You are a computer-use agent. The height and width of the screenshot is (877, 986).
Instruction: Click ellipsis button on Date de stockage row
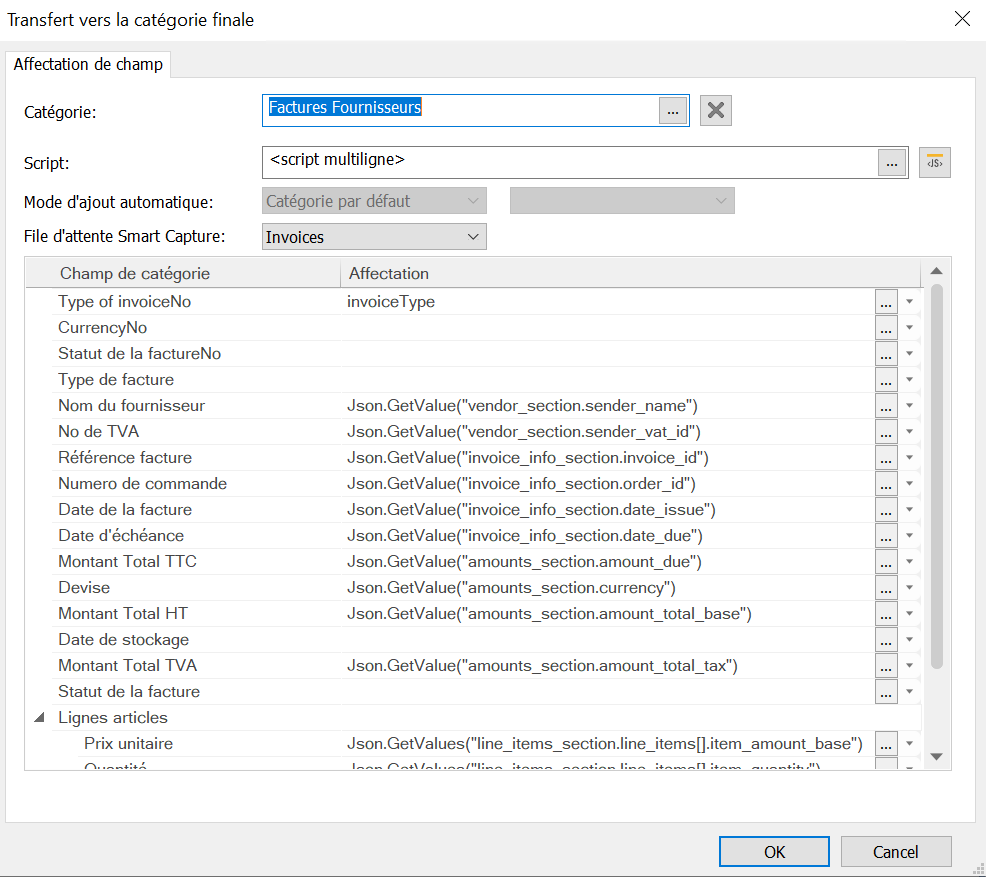point(886,640)
